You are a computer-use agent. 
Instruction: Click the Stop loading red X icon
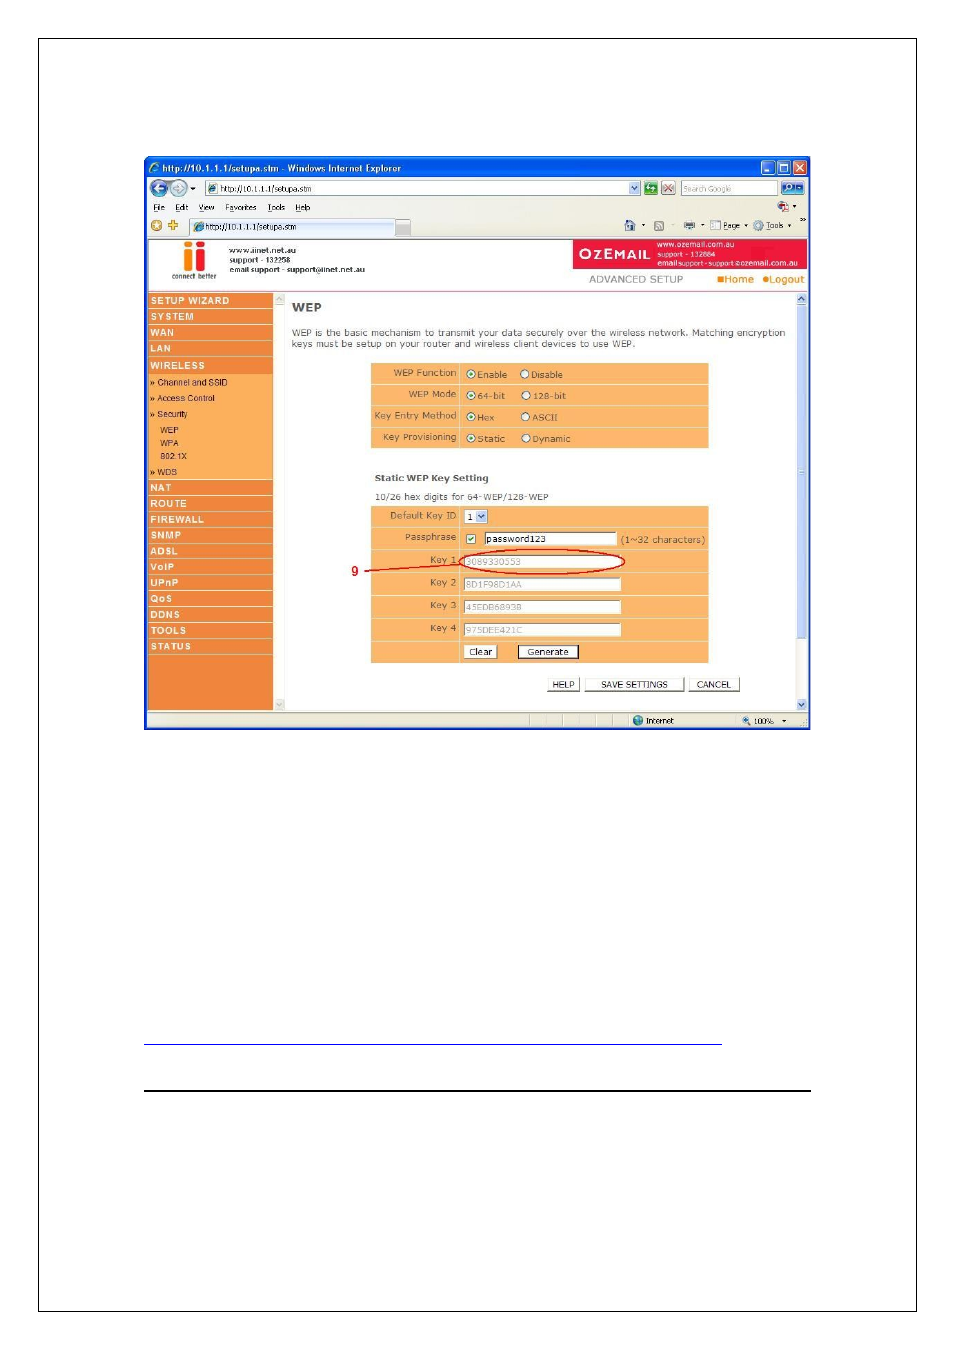(x=668, y=188)
